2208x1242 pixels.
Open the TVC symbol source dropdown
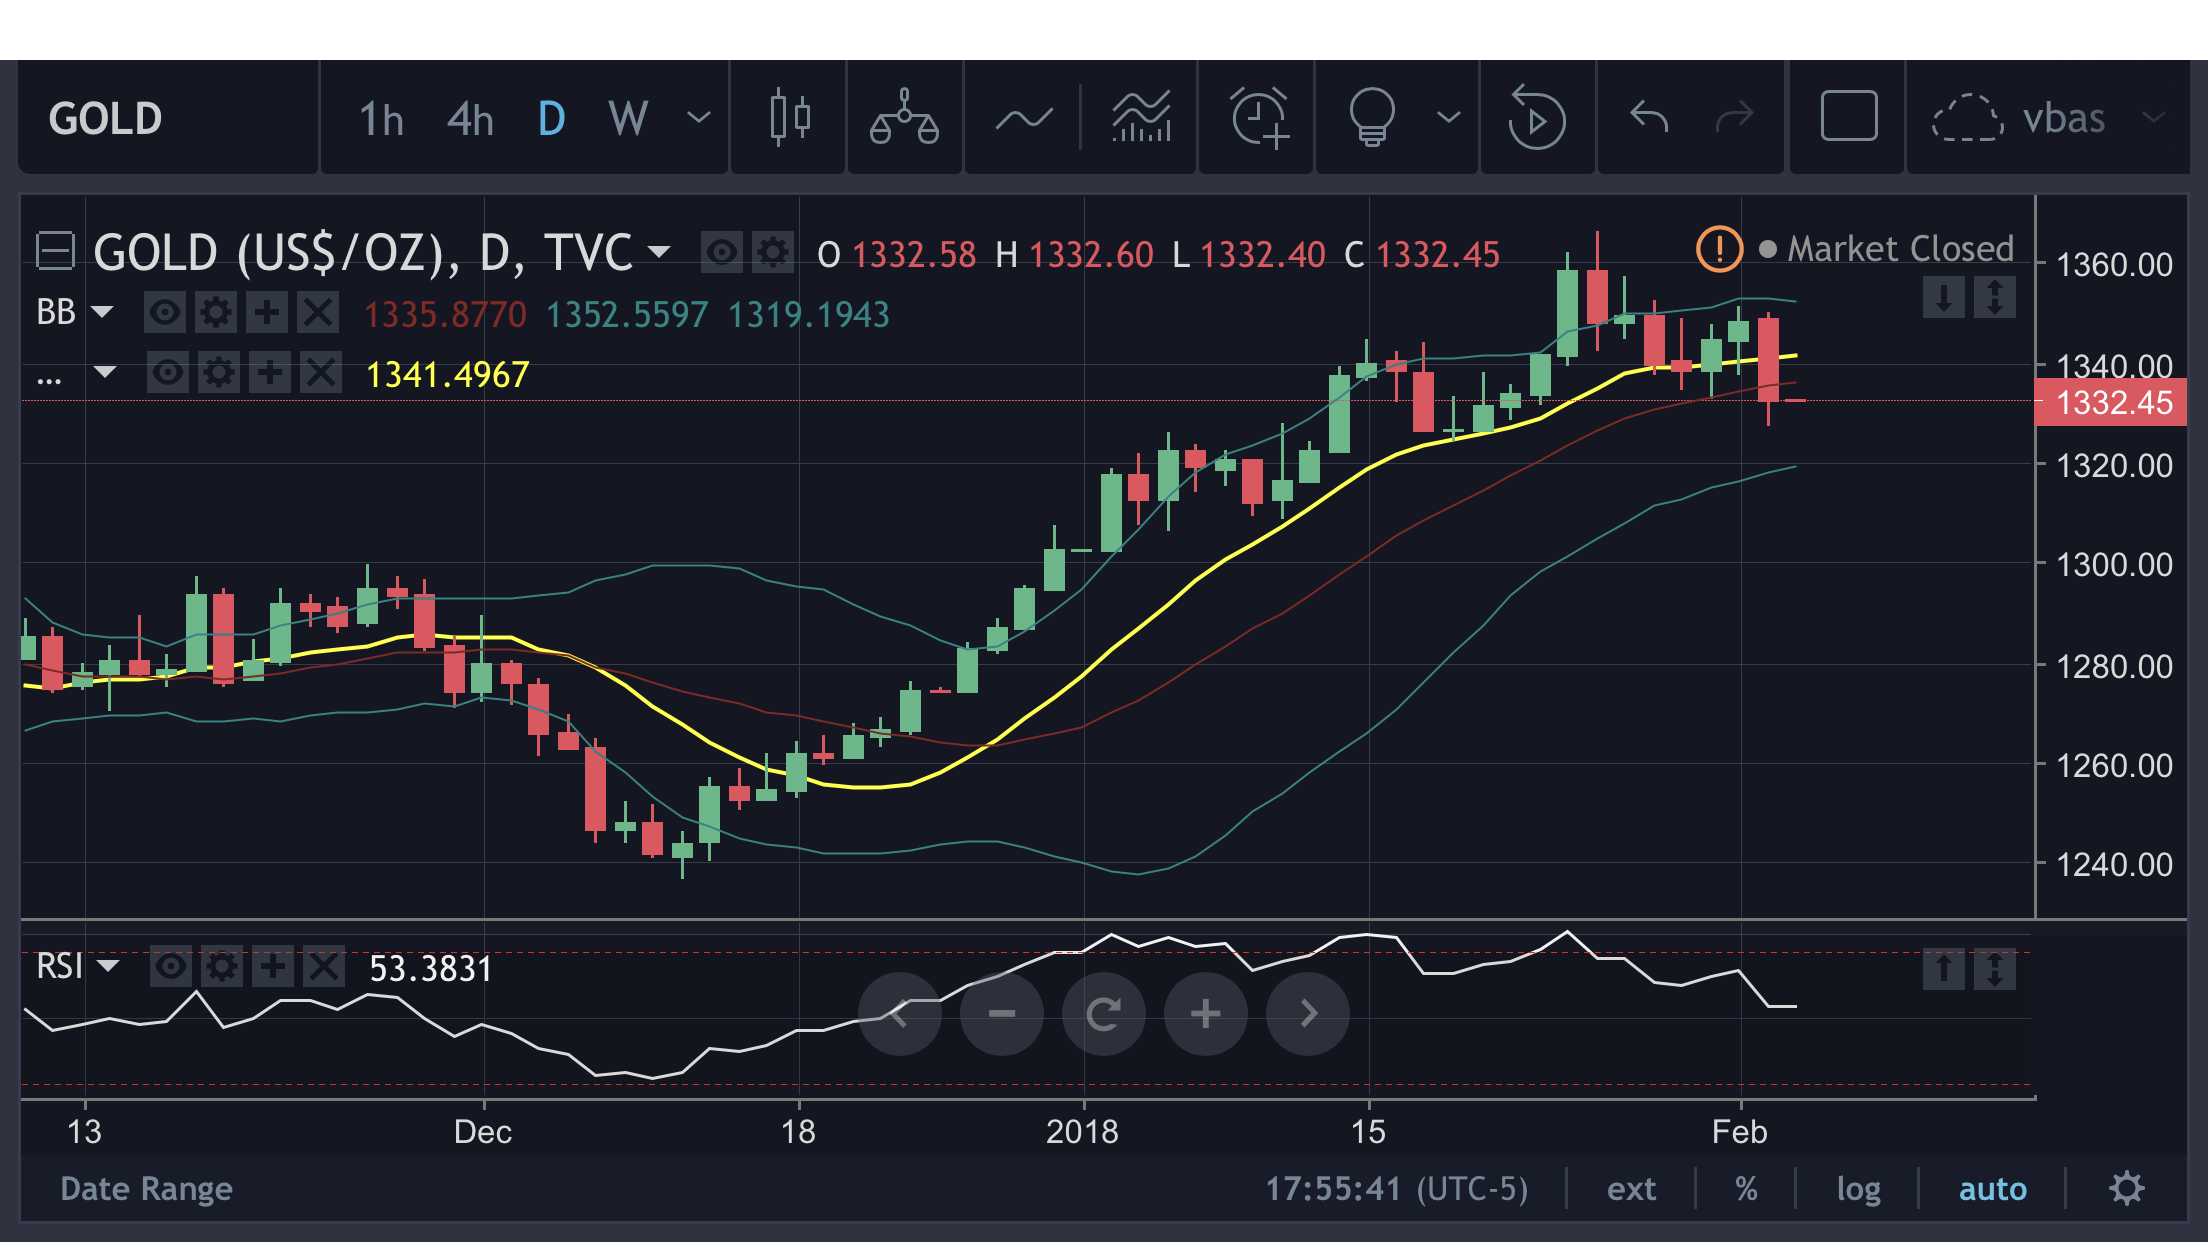(x=659, y=251)
